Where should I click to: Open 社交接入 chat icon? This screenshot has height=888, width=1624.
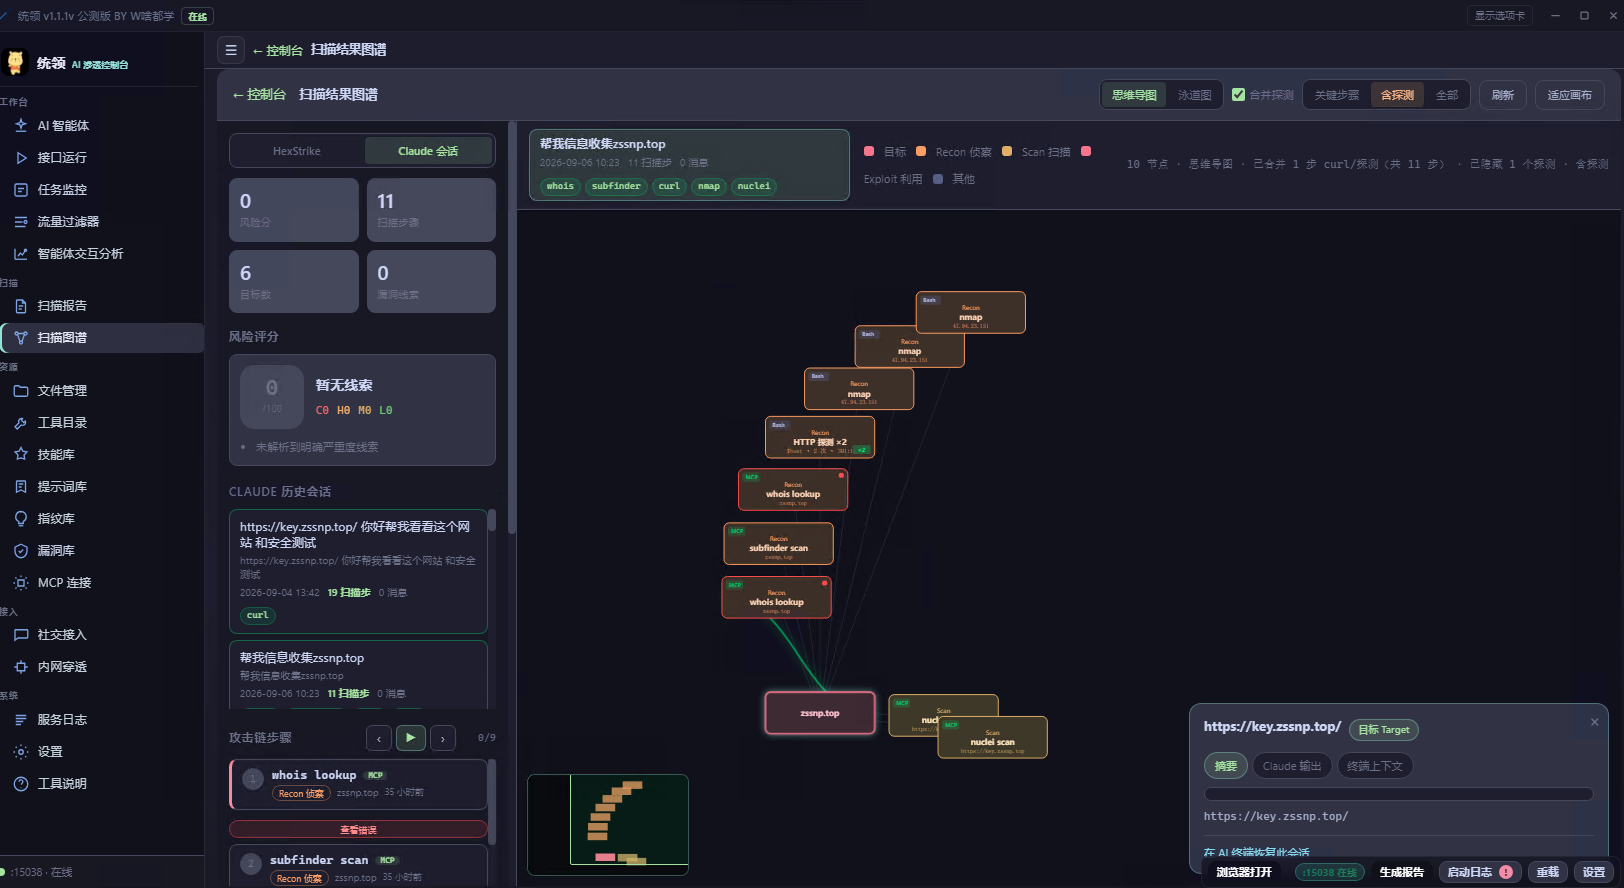click(x=21, y=635)
